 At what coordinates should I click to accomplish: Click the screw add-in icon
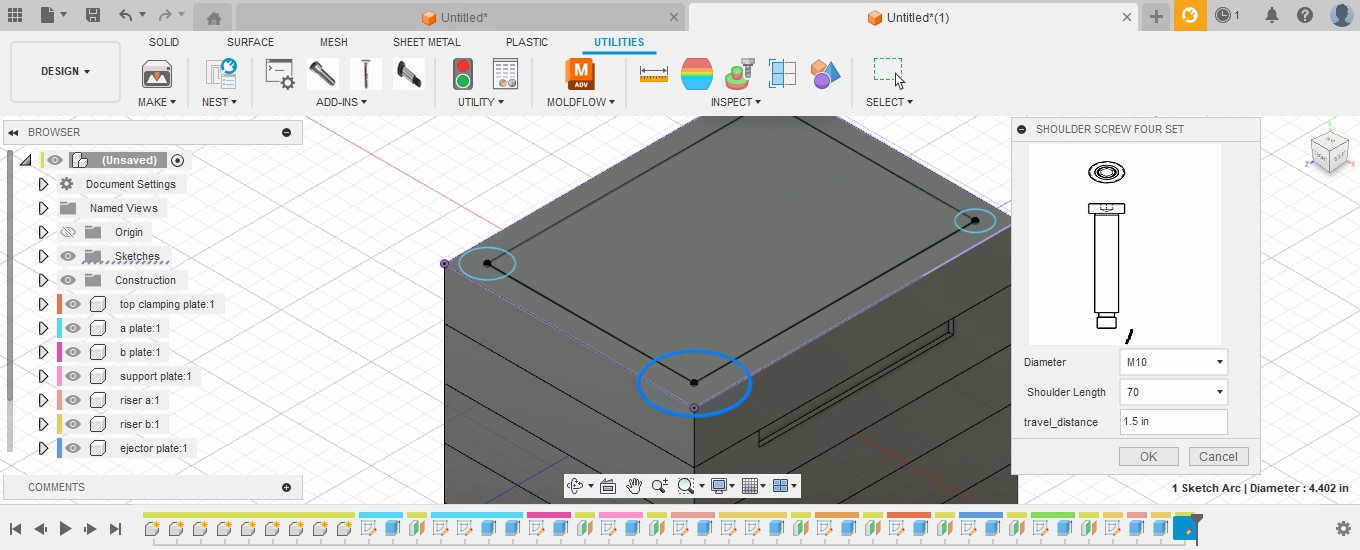click(x=366, y=74)
